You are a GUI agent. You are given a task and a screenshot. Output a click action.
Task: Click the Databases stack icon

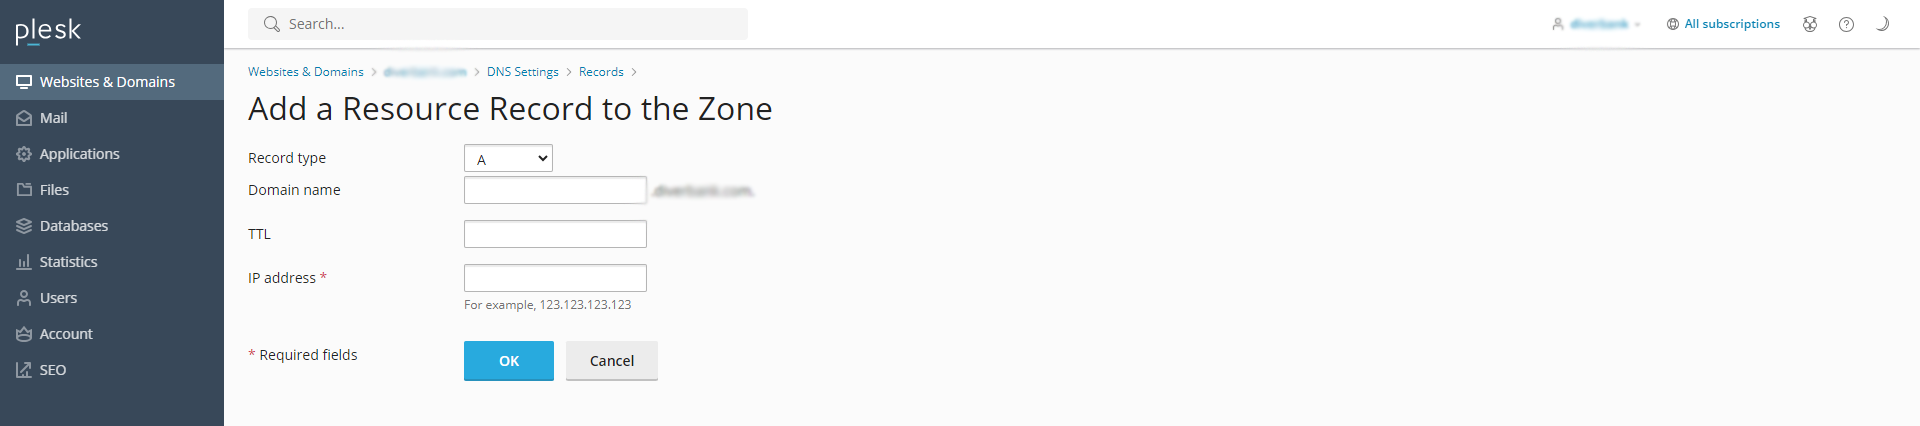pos(24,226)
